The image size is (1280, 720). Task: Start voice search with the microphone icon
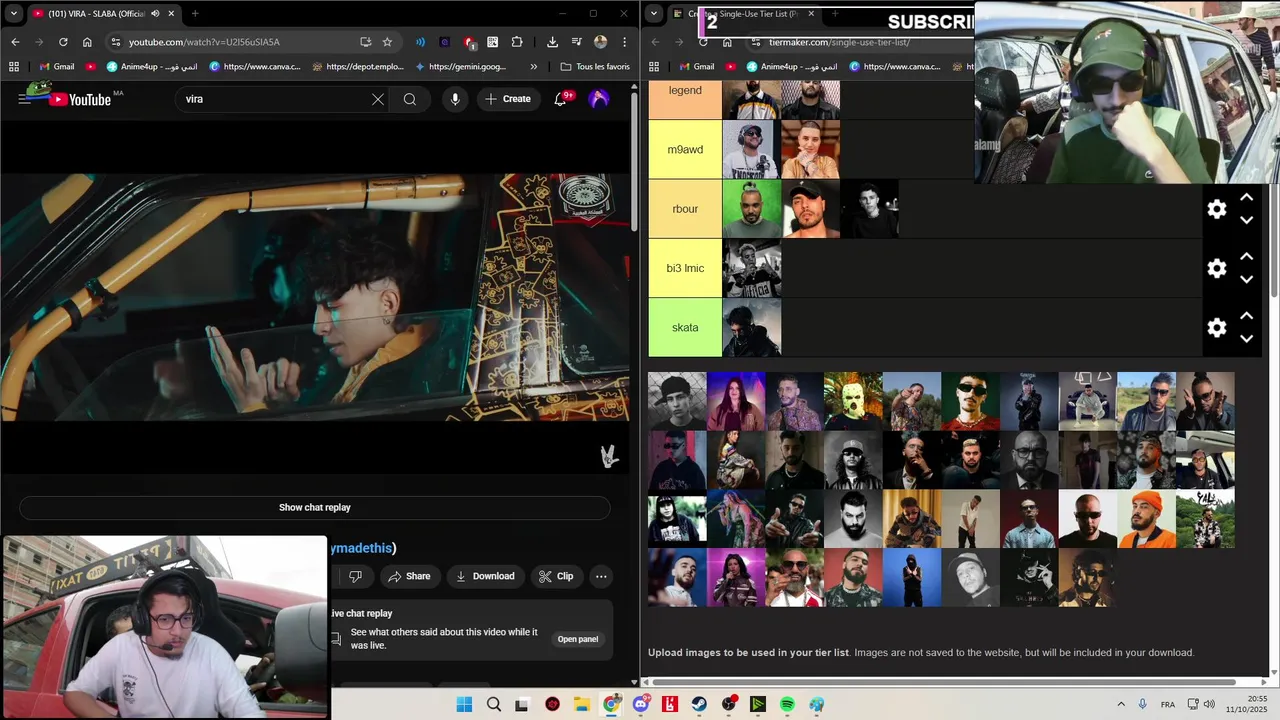tap(455, 99)
